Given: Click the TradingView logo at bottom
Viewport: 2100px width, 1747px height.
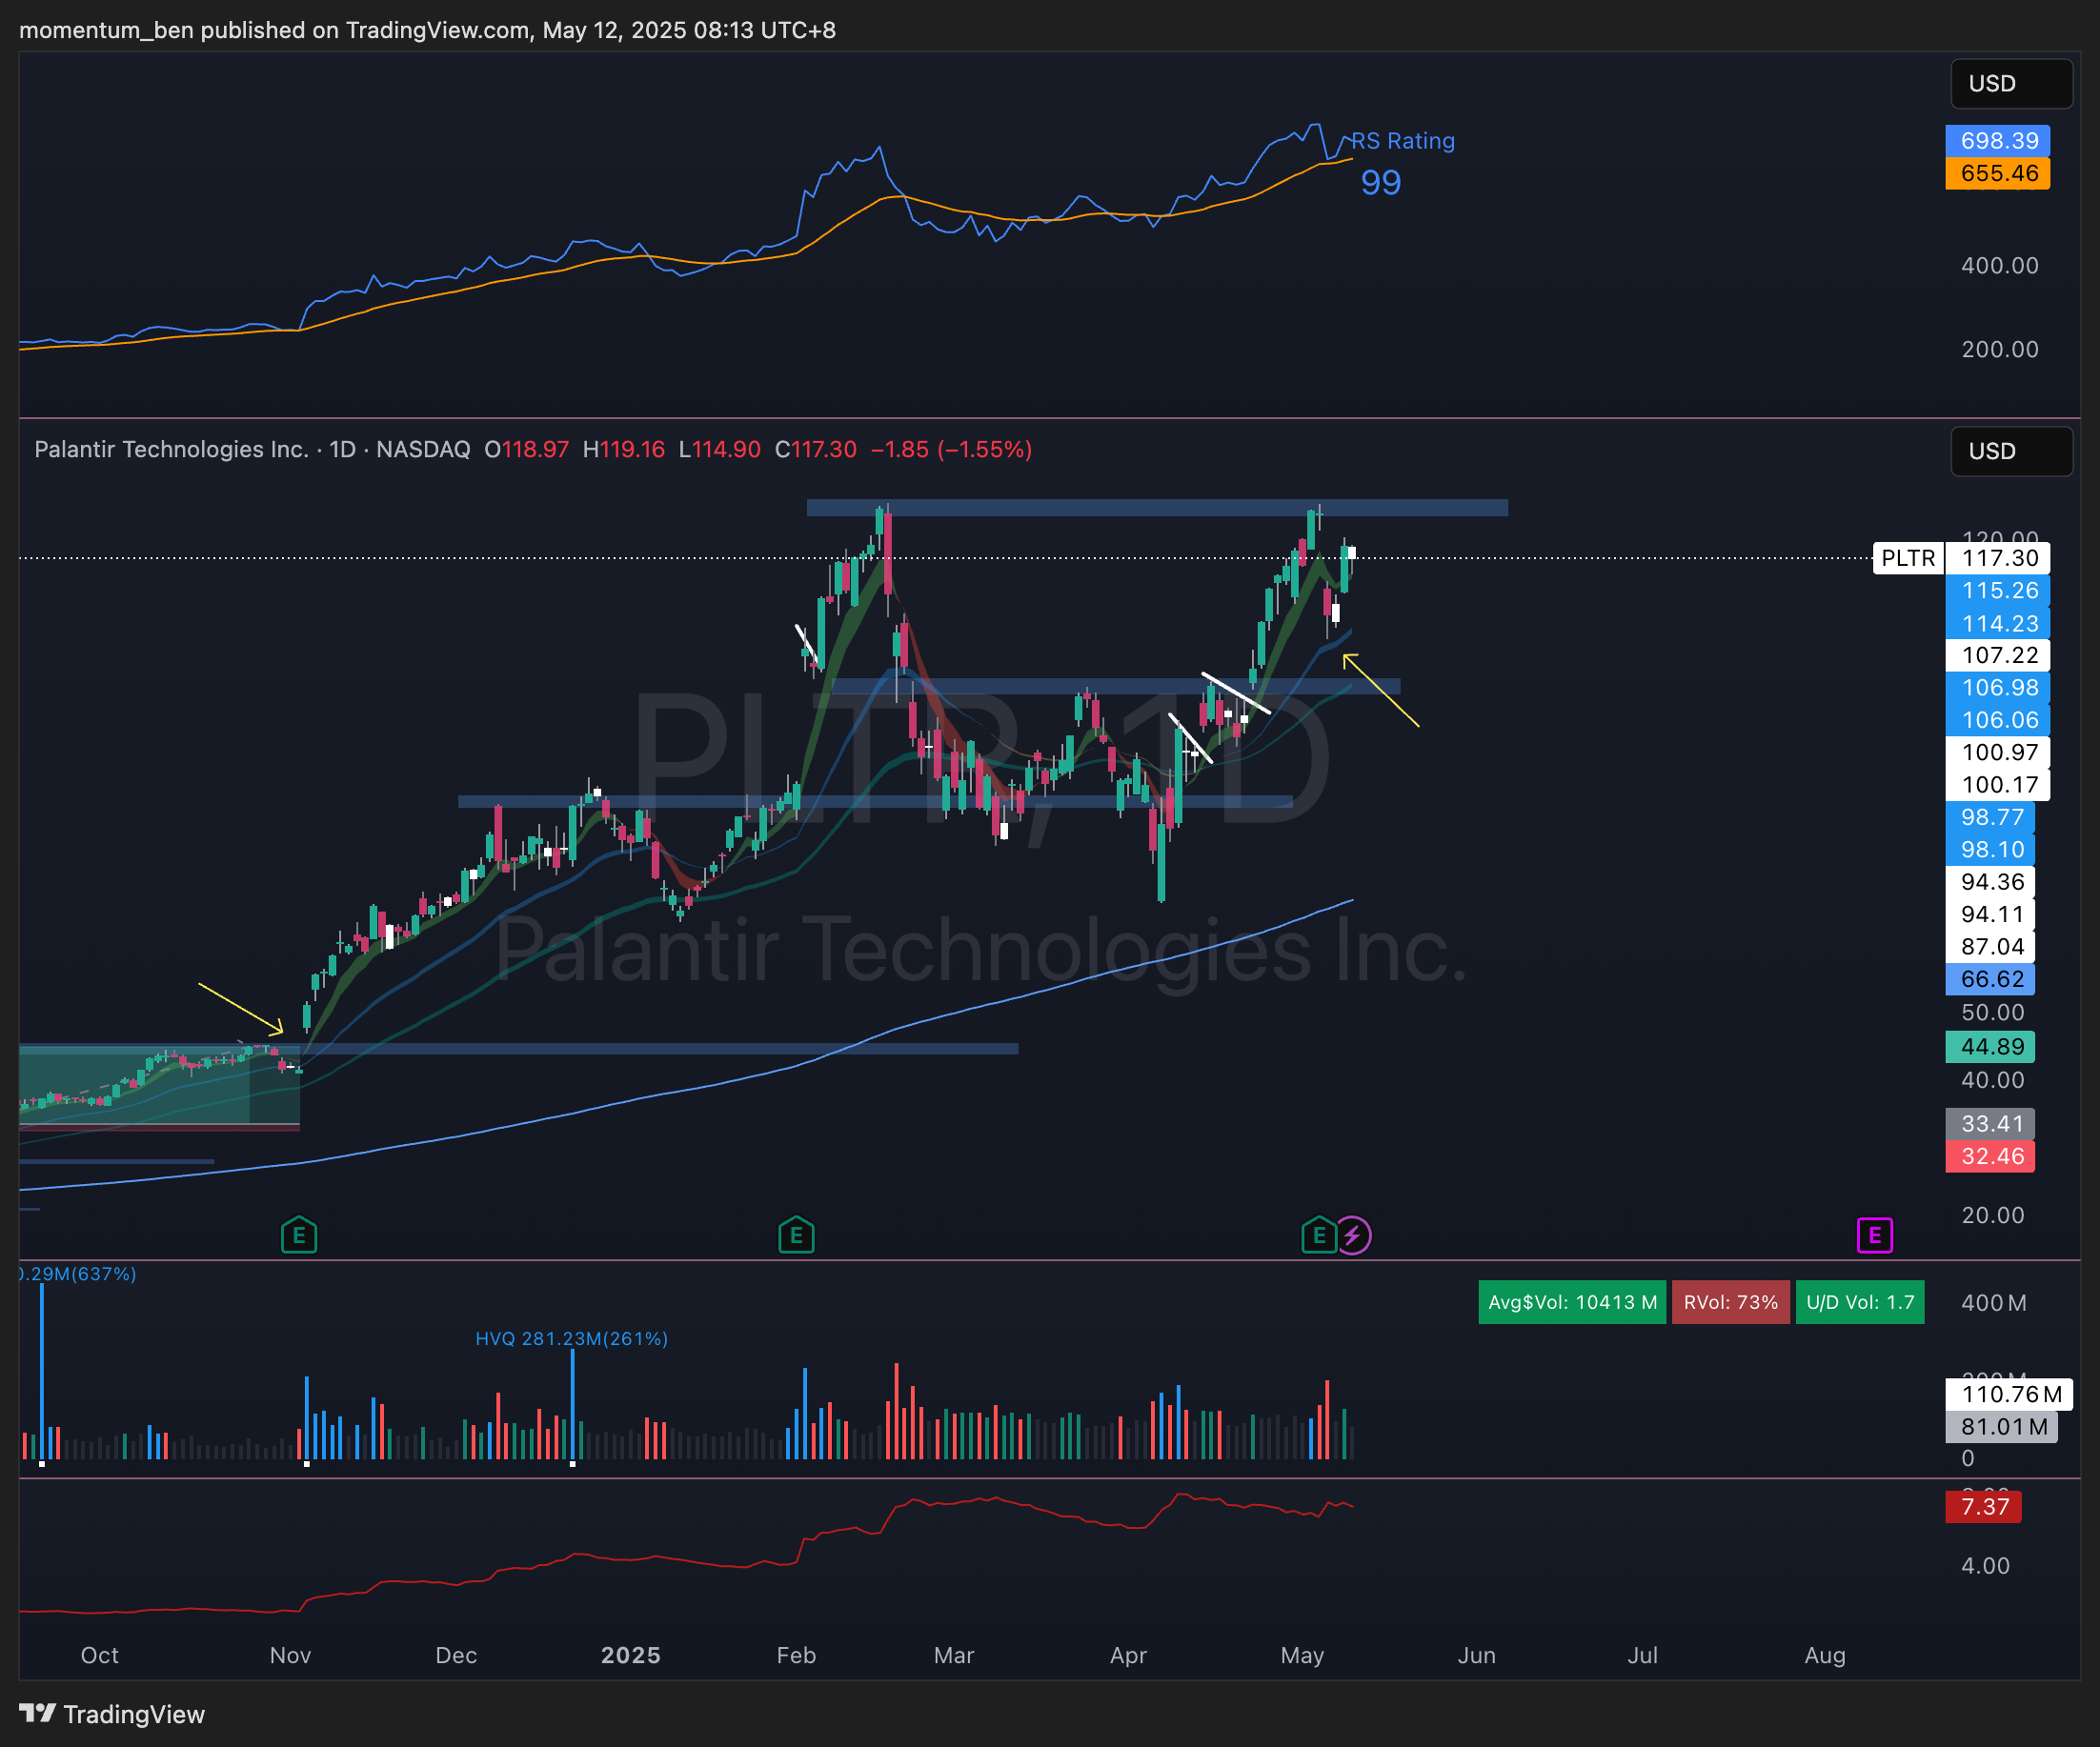Looking at the screenshot, I should coord(112,1714).
